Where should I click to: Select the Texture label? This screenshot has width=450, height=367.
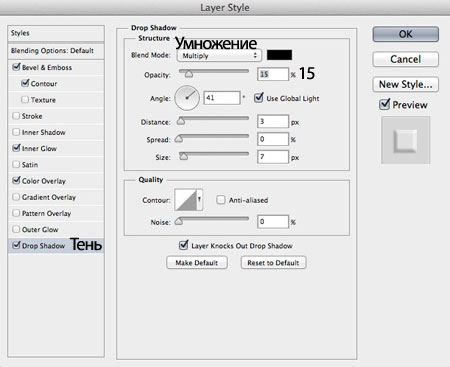pos(43,100)
